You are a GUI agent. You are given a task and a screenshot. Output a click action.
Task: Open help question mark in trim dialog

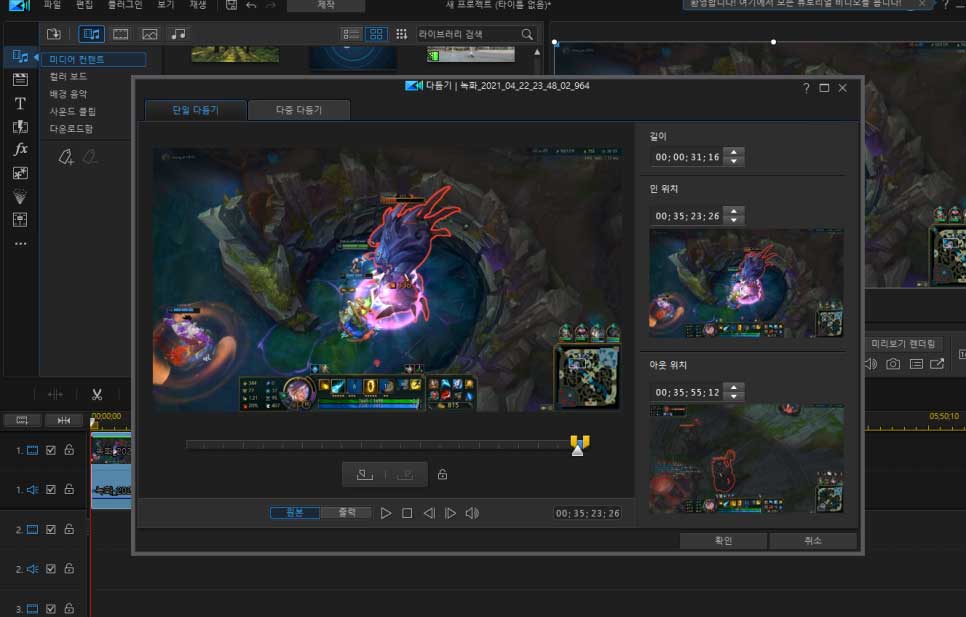(x=806, y=88)
